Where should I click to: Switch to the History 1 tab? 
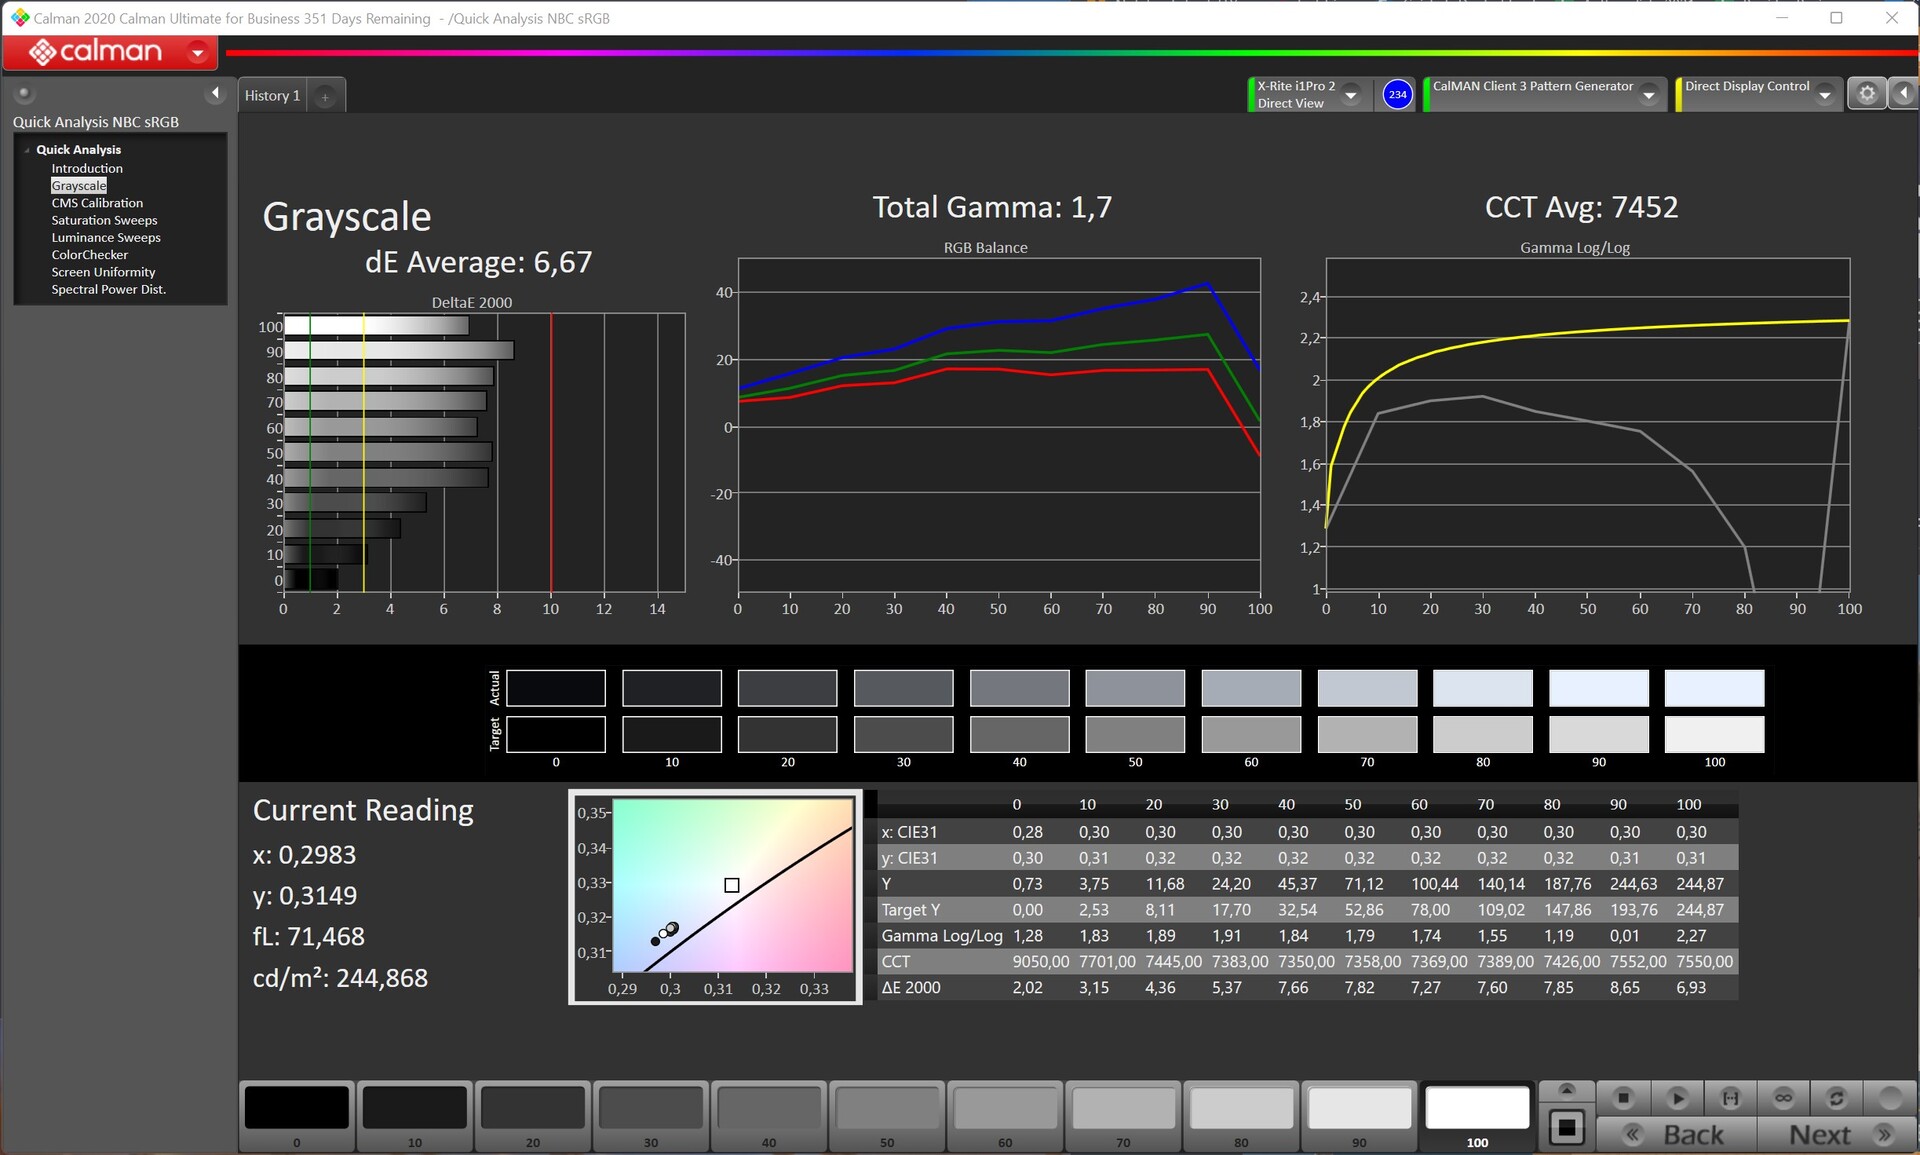pyautogui.click(x=272, y=96)
